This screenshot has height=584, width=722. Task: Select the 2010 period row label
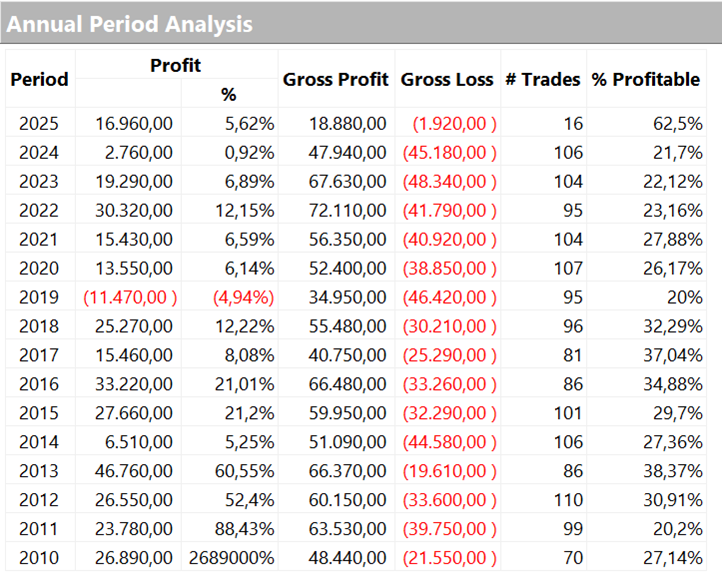39,558
